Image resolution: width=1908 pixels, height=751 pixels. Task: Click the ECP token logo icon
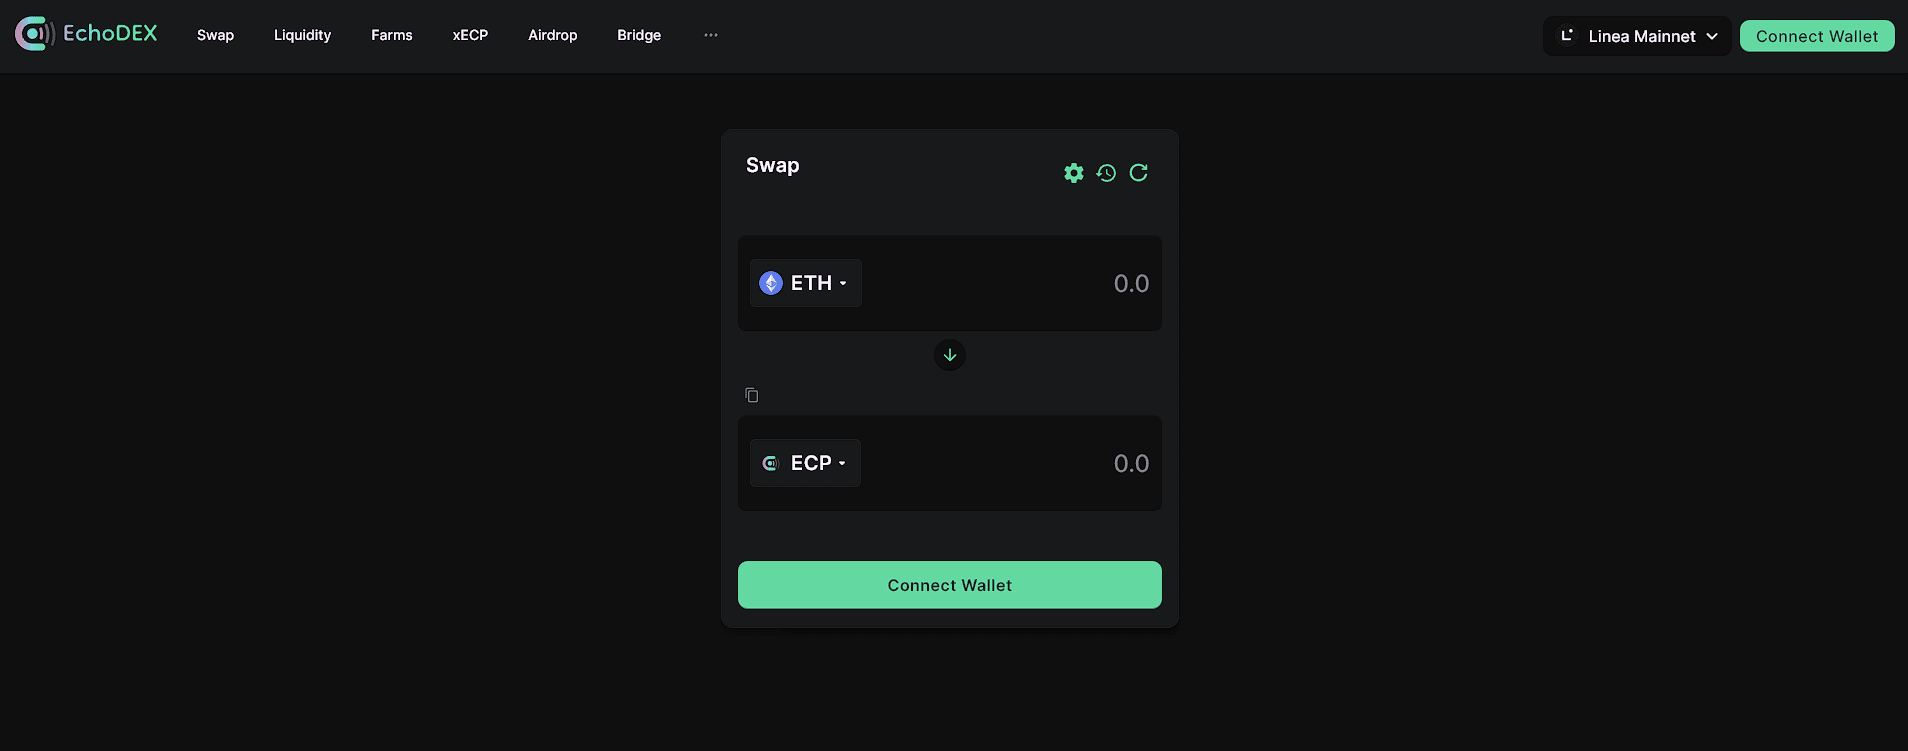[770, 463]
